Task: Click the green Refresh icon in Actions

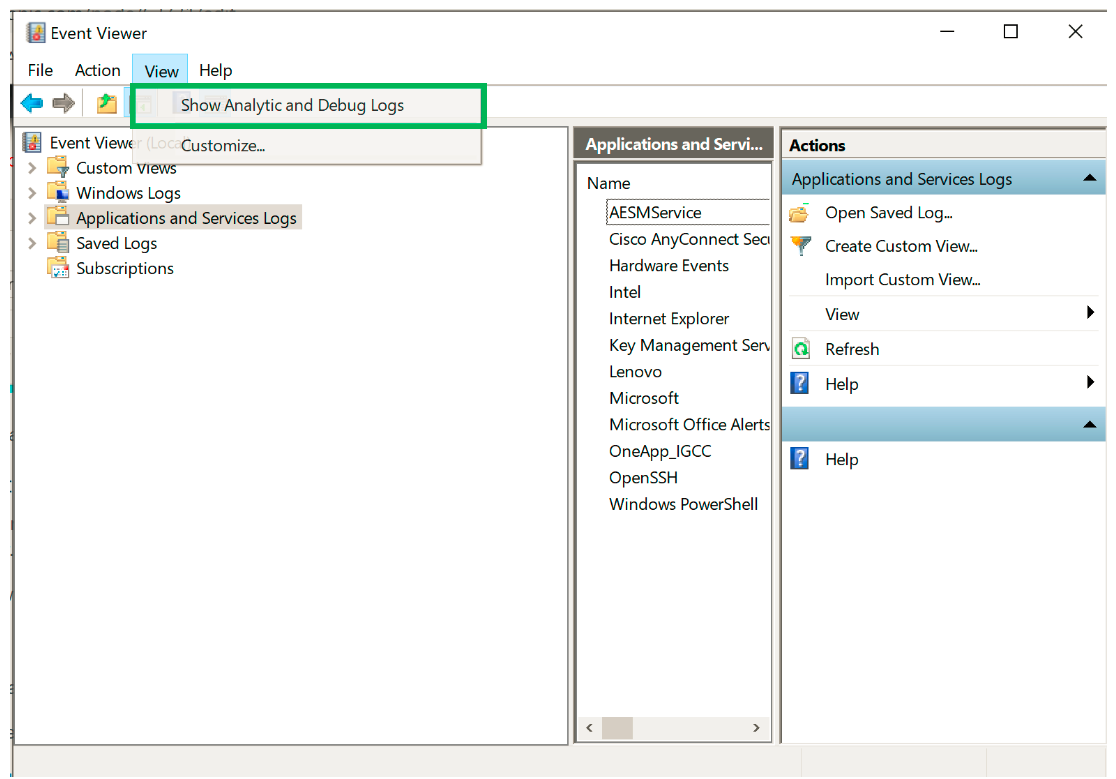Action: click(800, 349)
